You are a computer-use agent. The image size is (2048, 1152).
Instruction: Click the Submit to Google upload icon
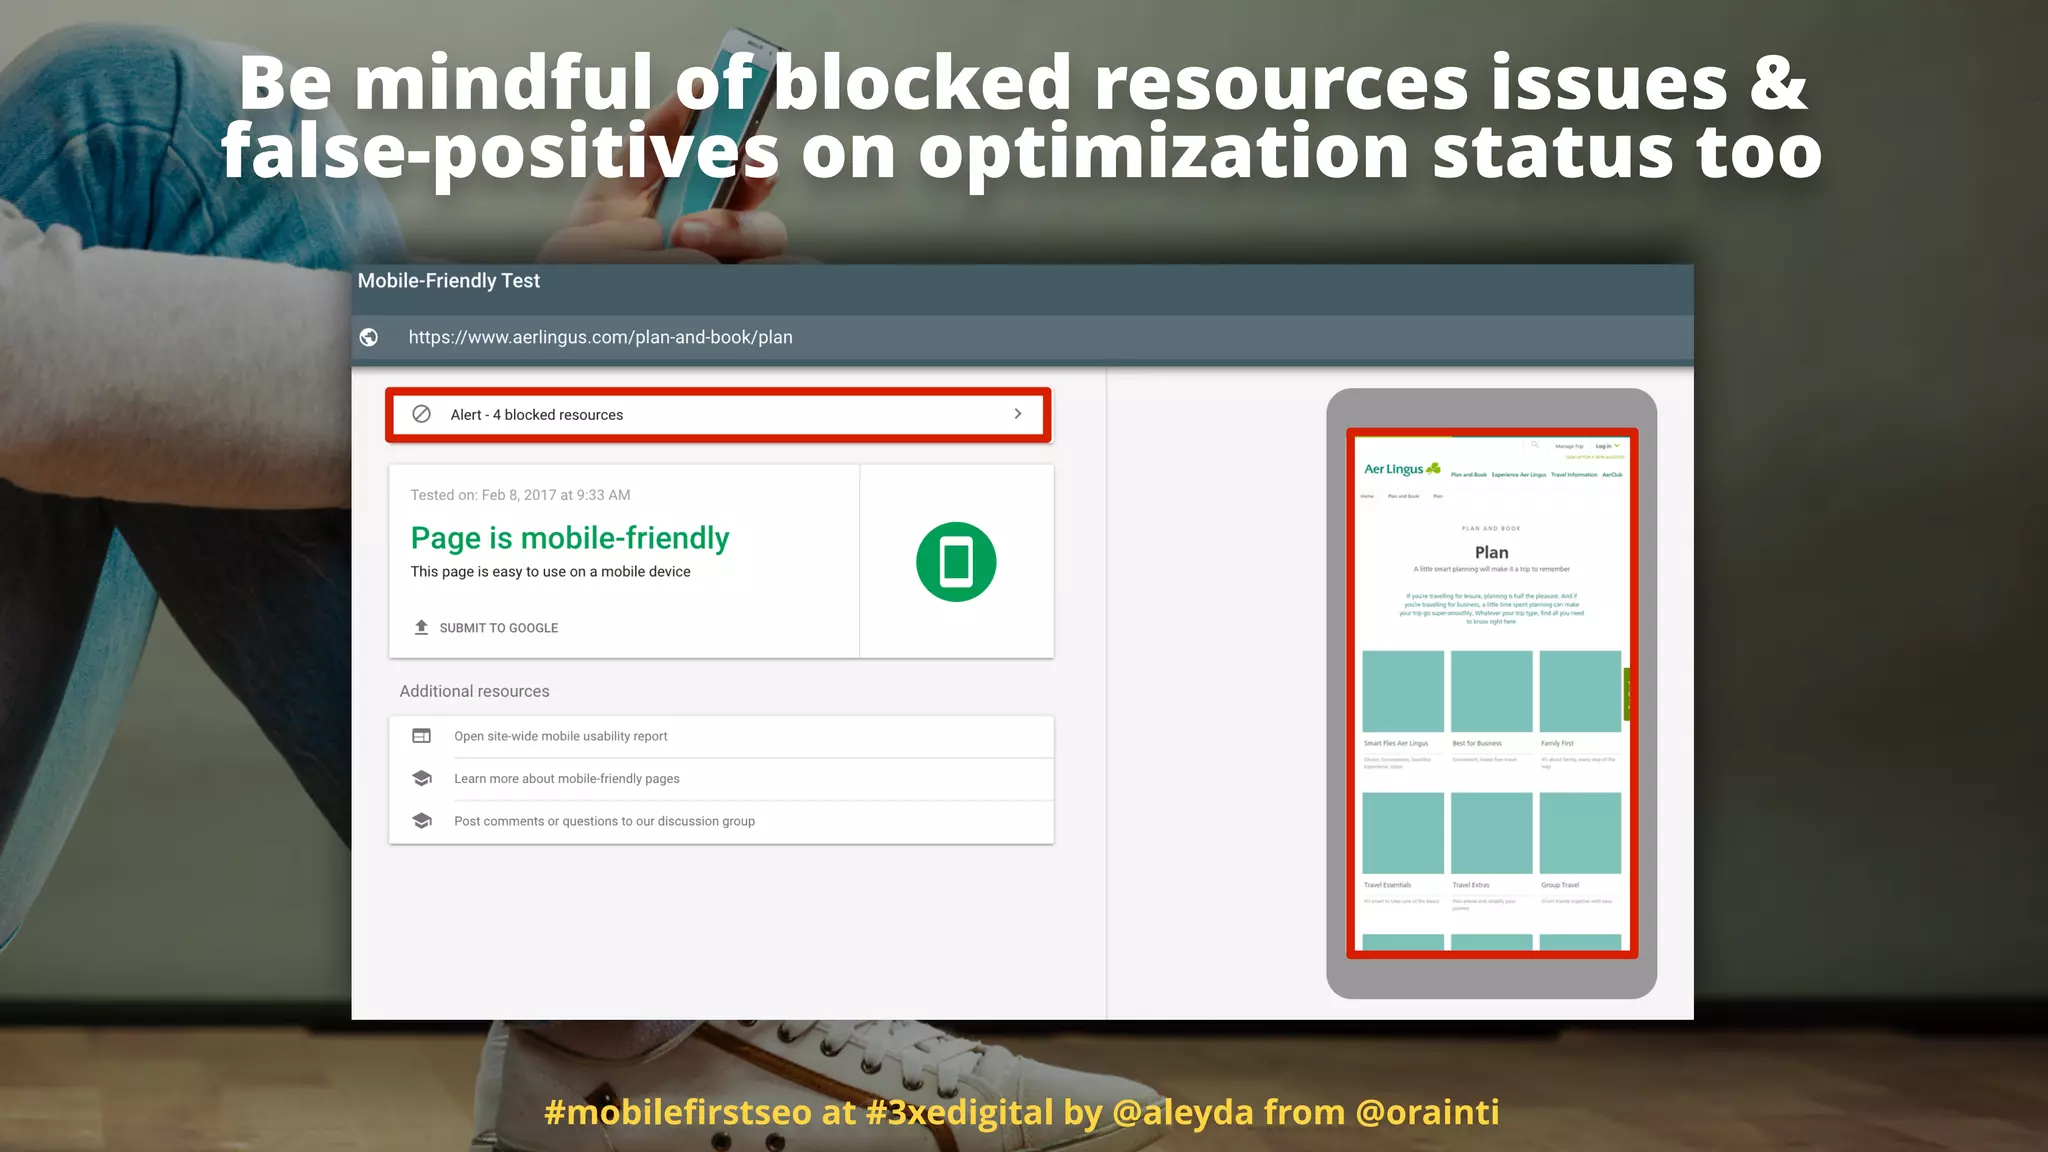pyautogui.click(x=422, y=627)
